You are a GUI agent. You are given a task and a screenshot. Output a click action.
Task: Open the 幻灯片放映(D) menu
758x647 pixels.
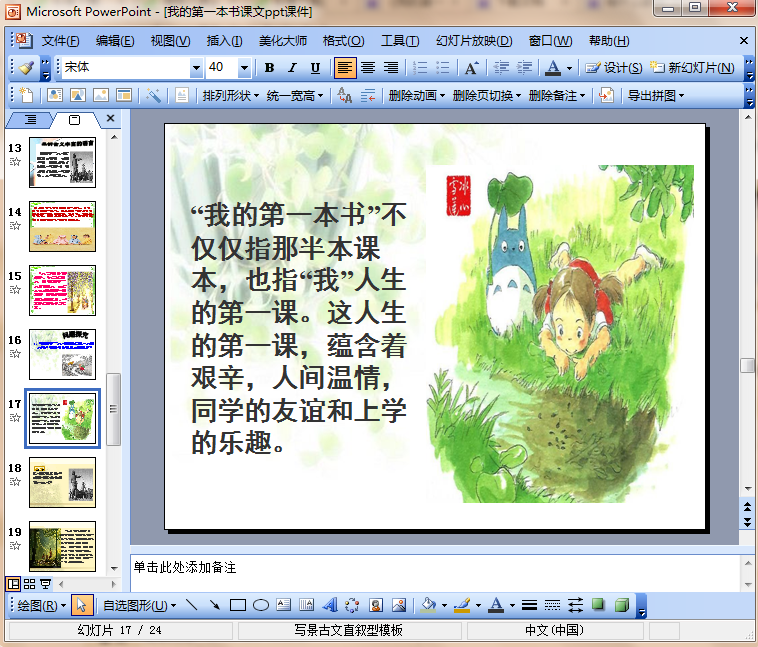point(474,41)
